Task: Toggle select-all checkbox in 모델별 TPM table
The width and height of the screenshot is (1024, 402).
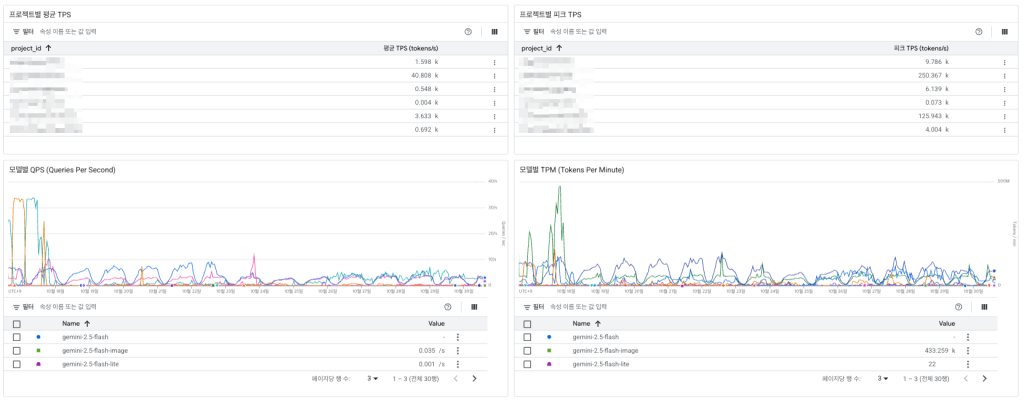Action: click(527, 324)
